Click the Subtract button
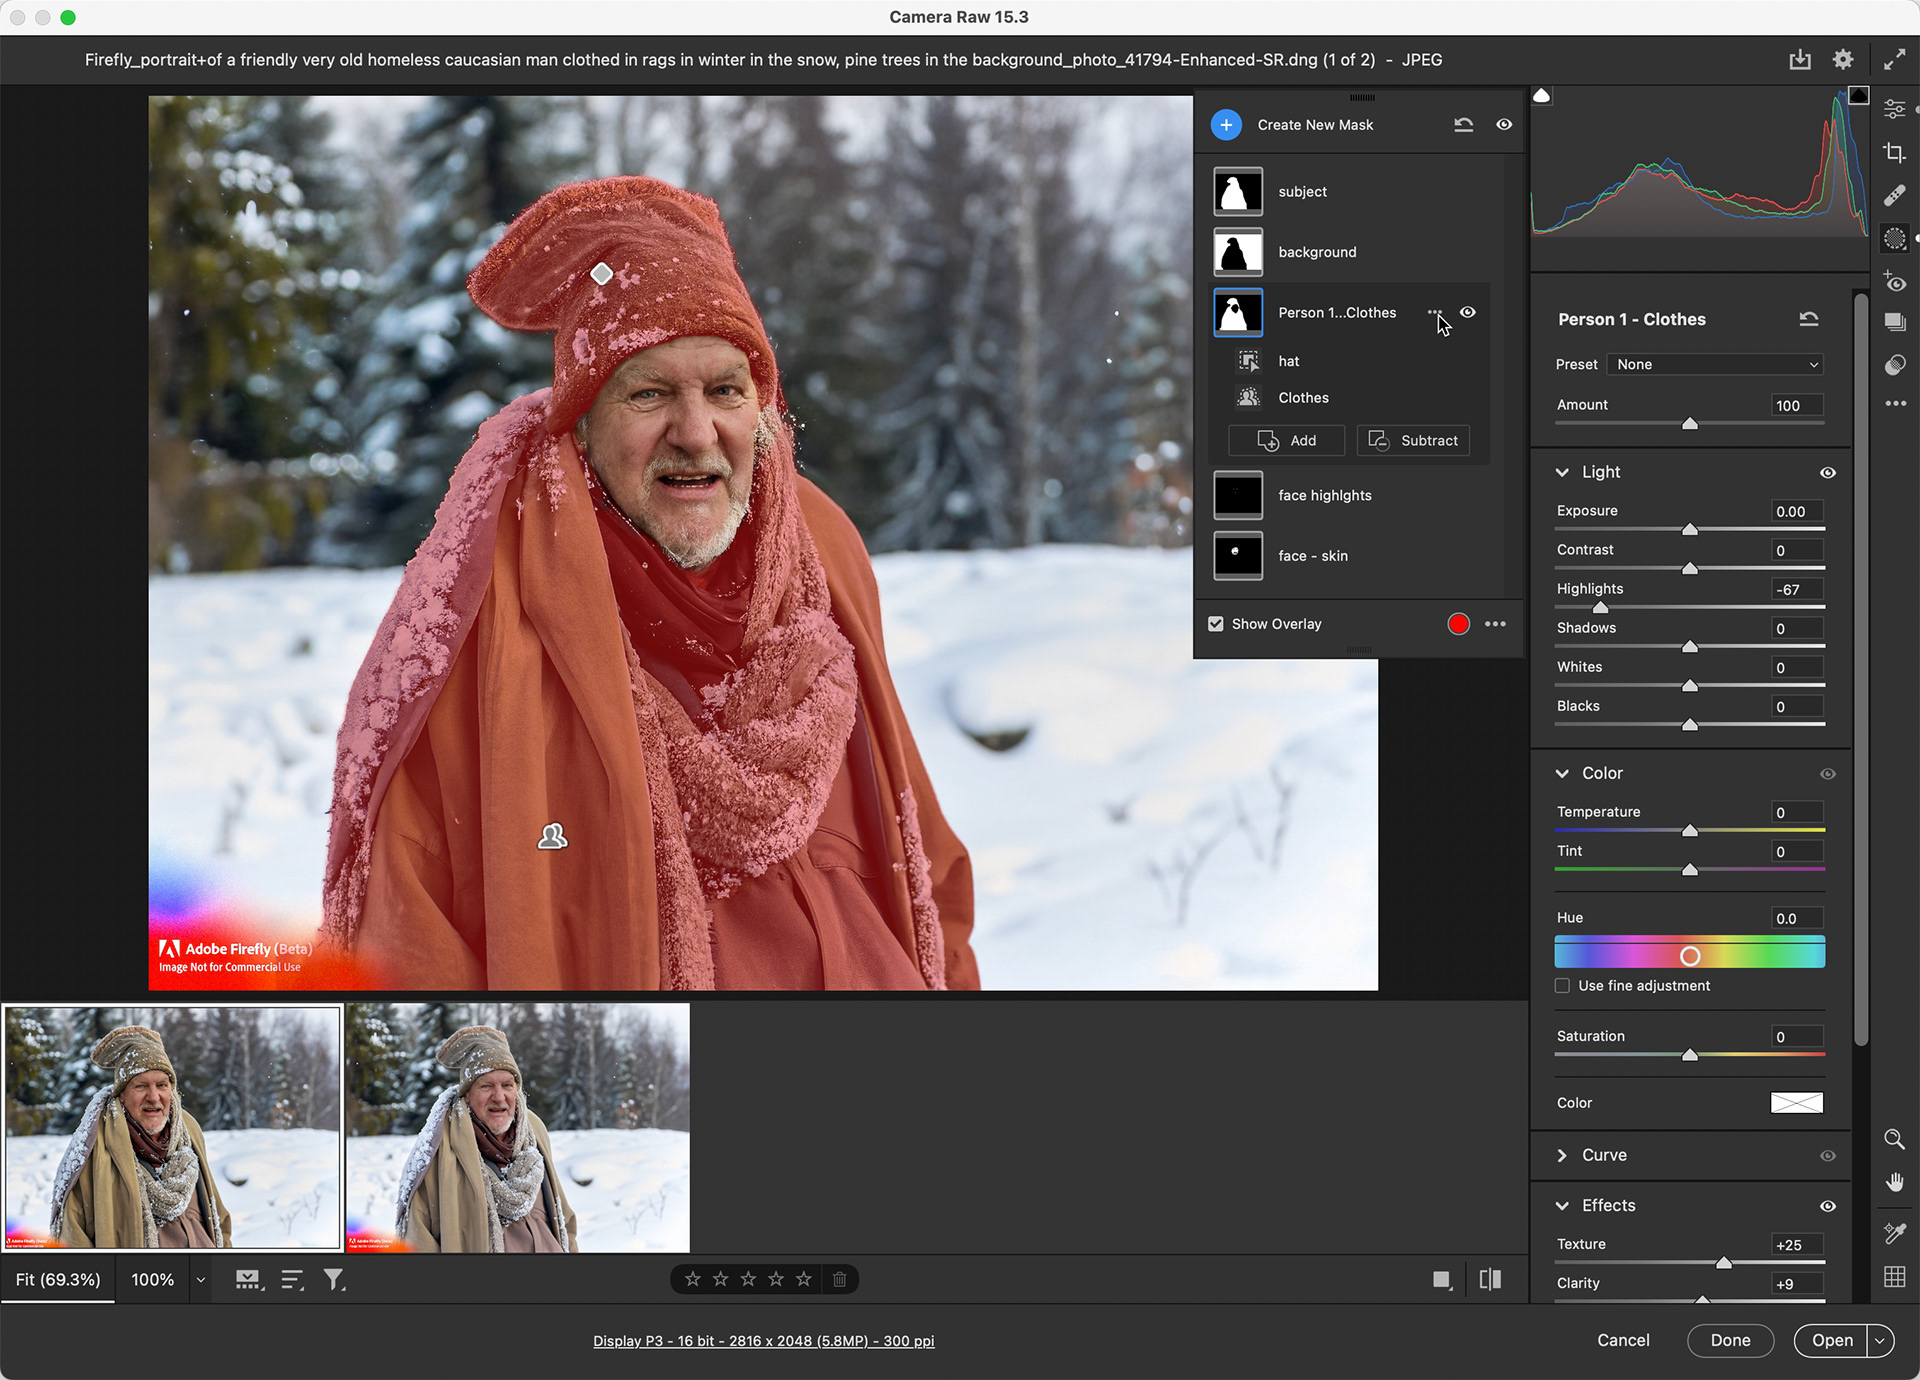The image size is (1920, 1380). (1413, 441)
